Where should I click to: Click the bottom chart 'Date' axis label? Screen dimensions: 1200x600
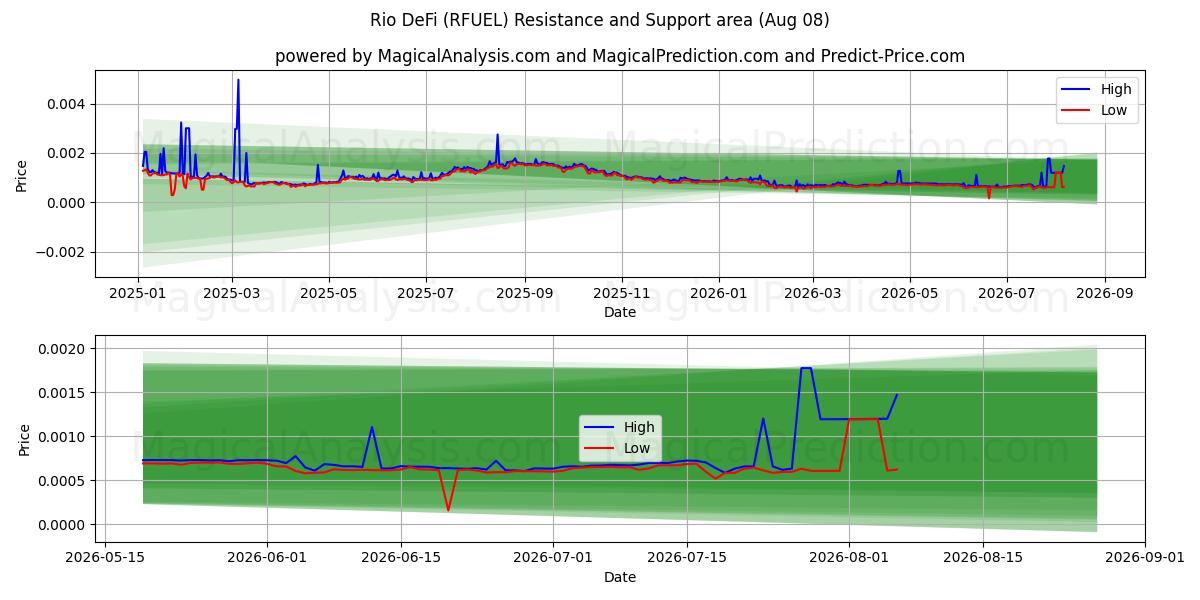620,577
